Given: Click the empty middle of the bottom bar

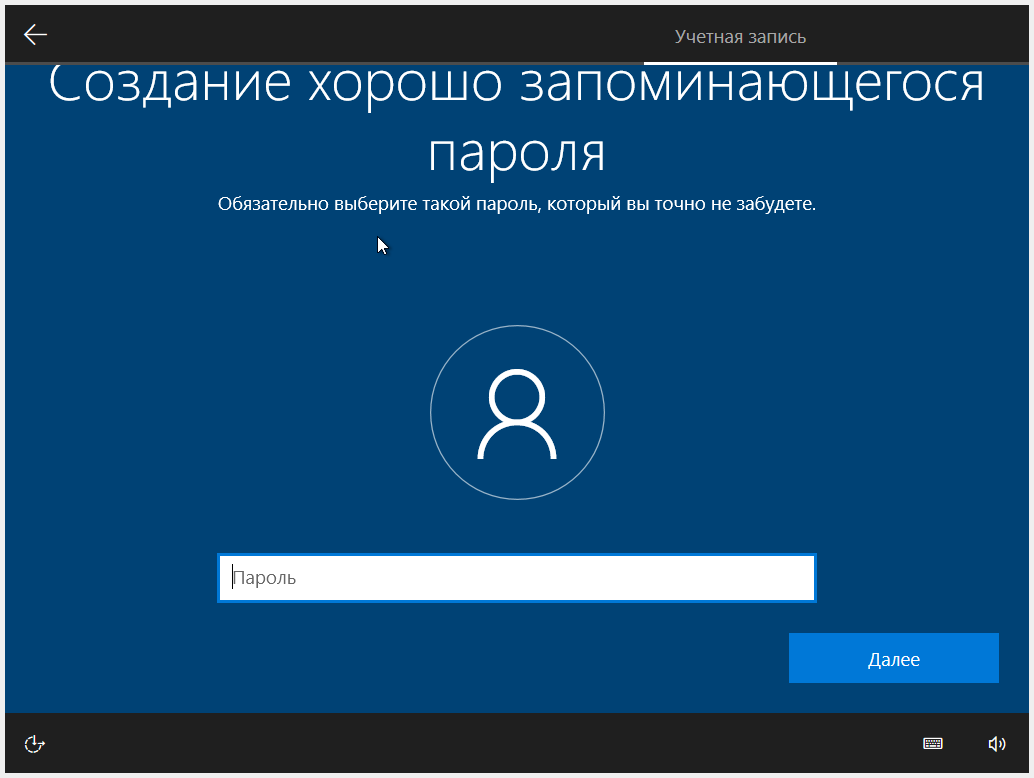Looking at the screenshot, I should 500,744.
